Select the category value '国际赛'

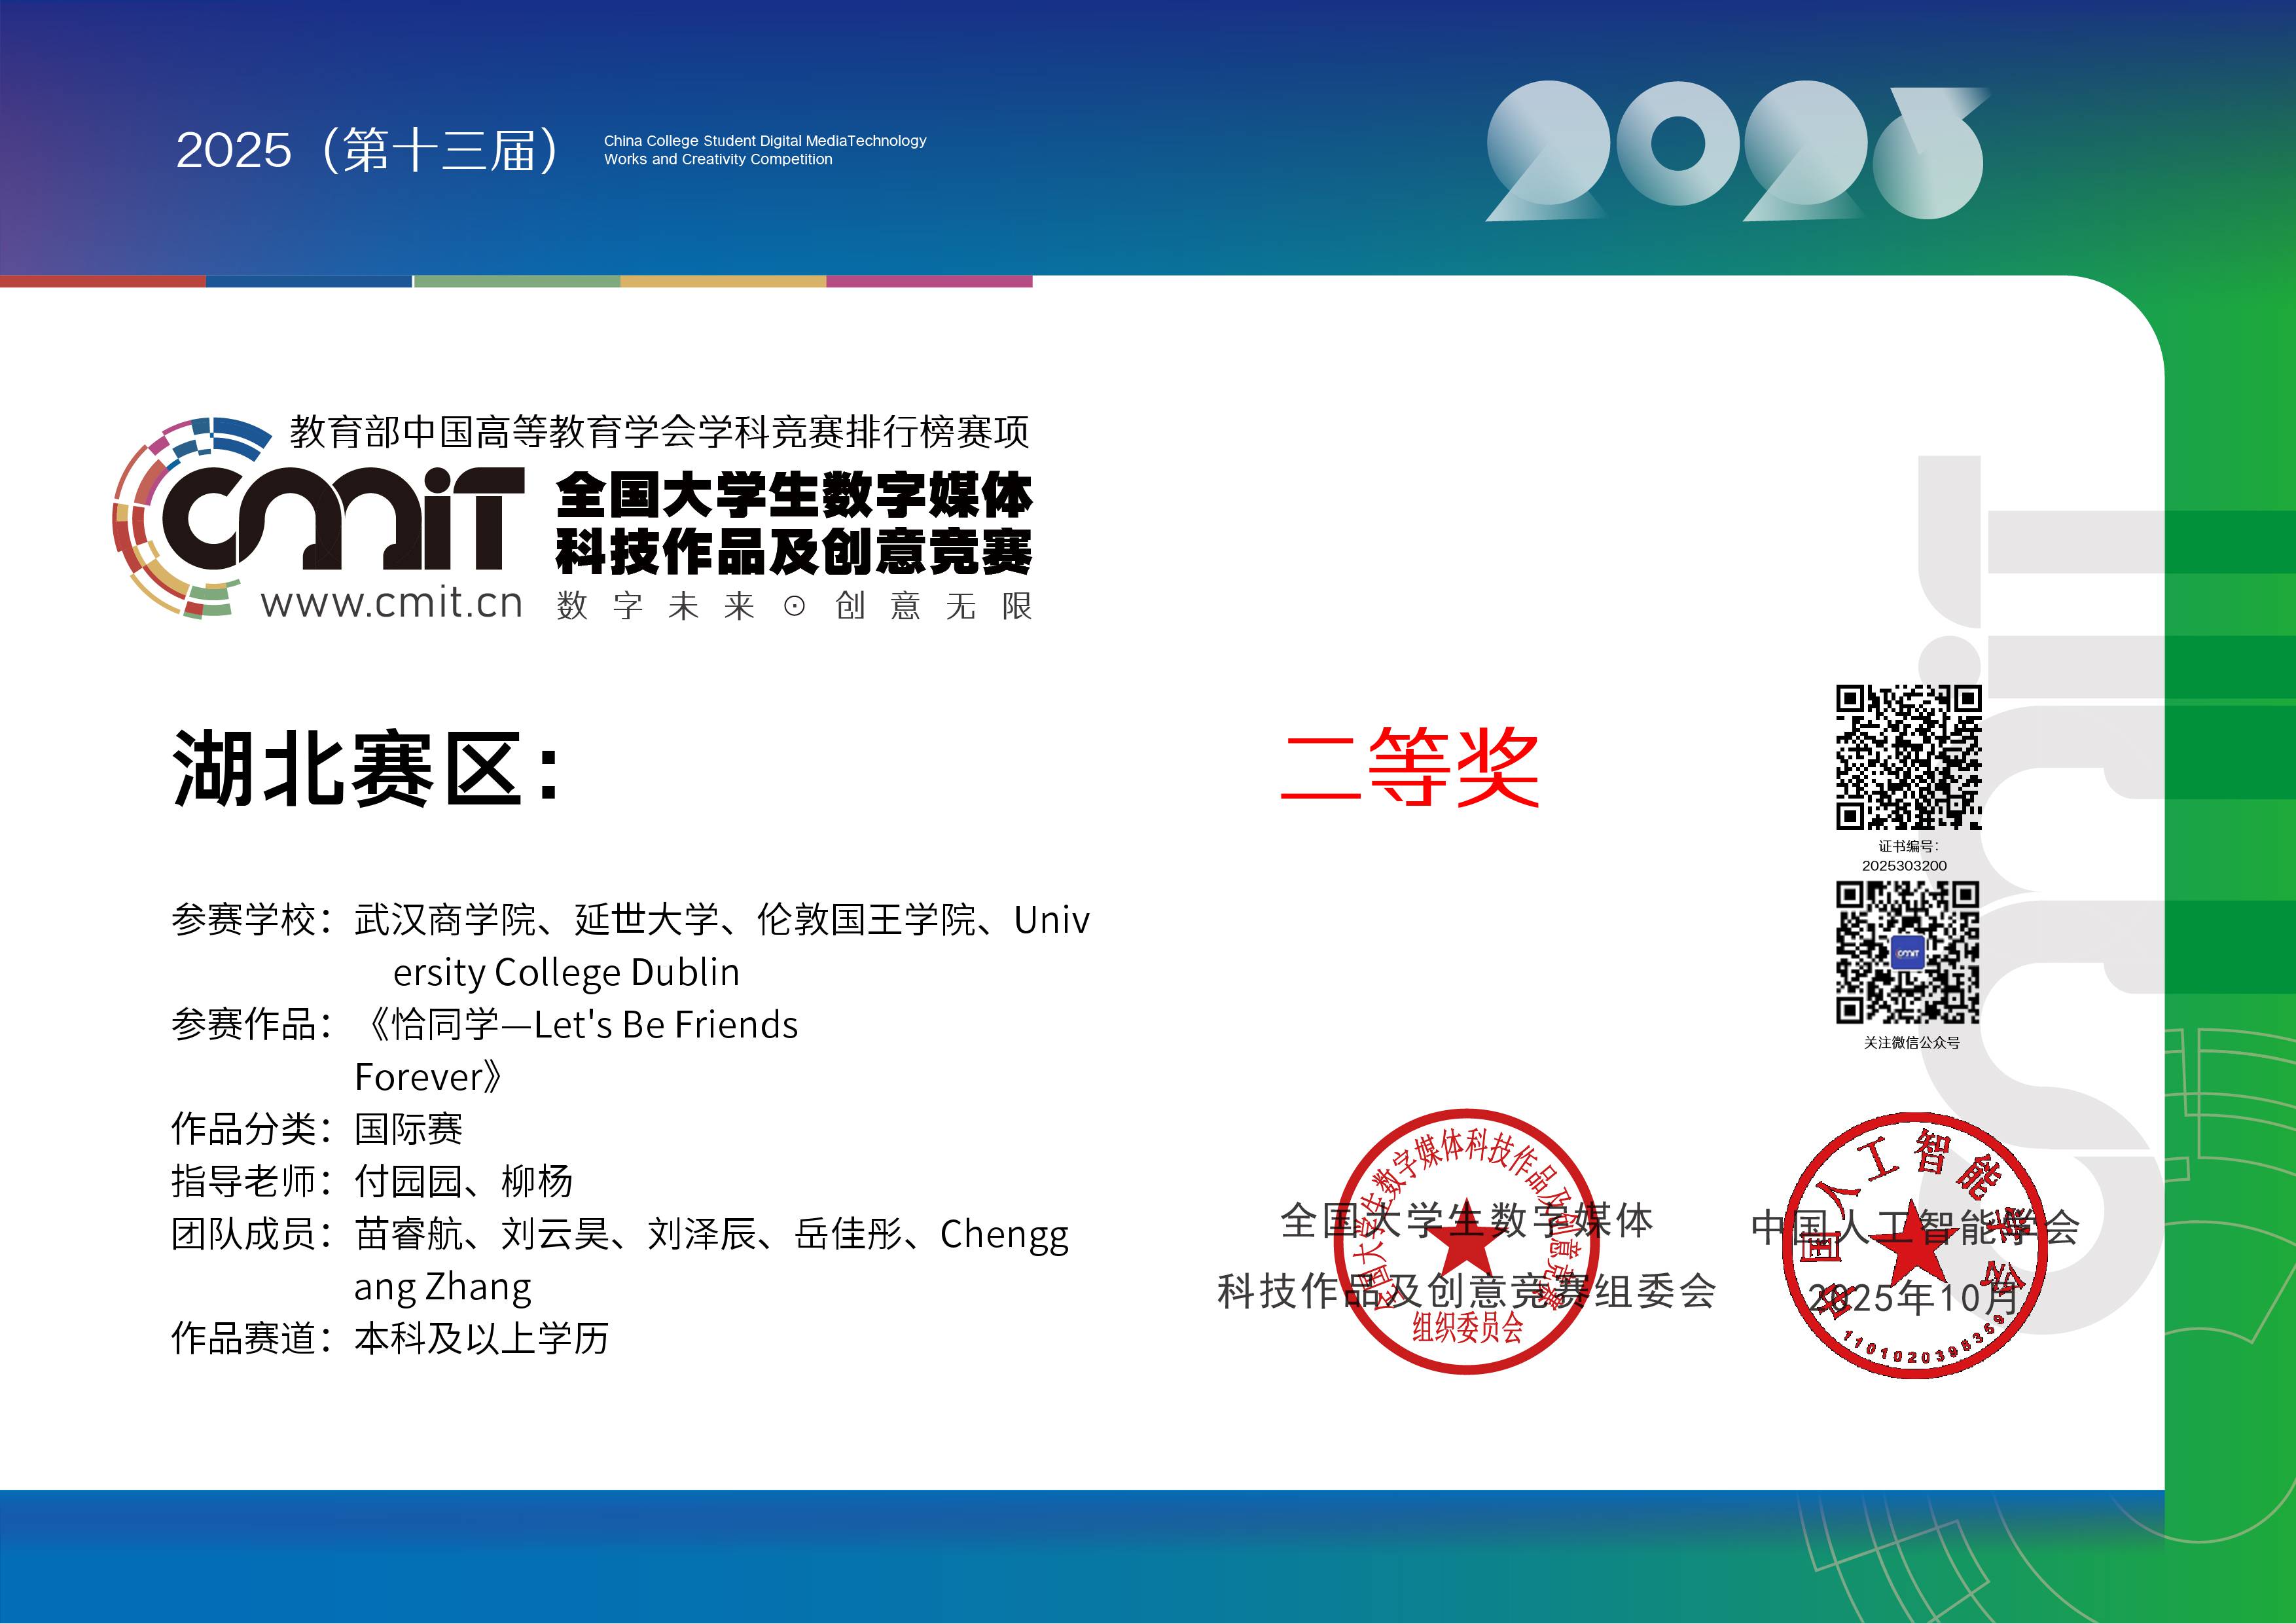coord(409,1130)
